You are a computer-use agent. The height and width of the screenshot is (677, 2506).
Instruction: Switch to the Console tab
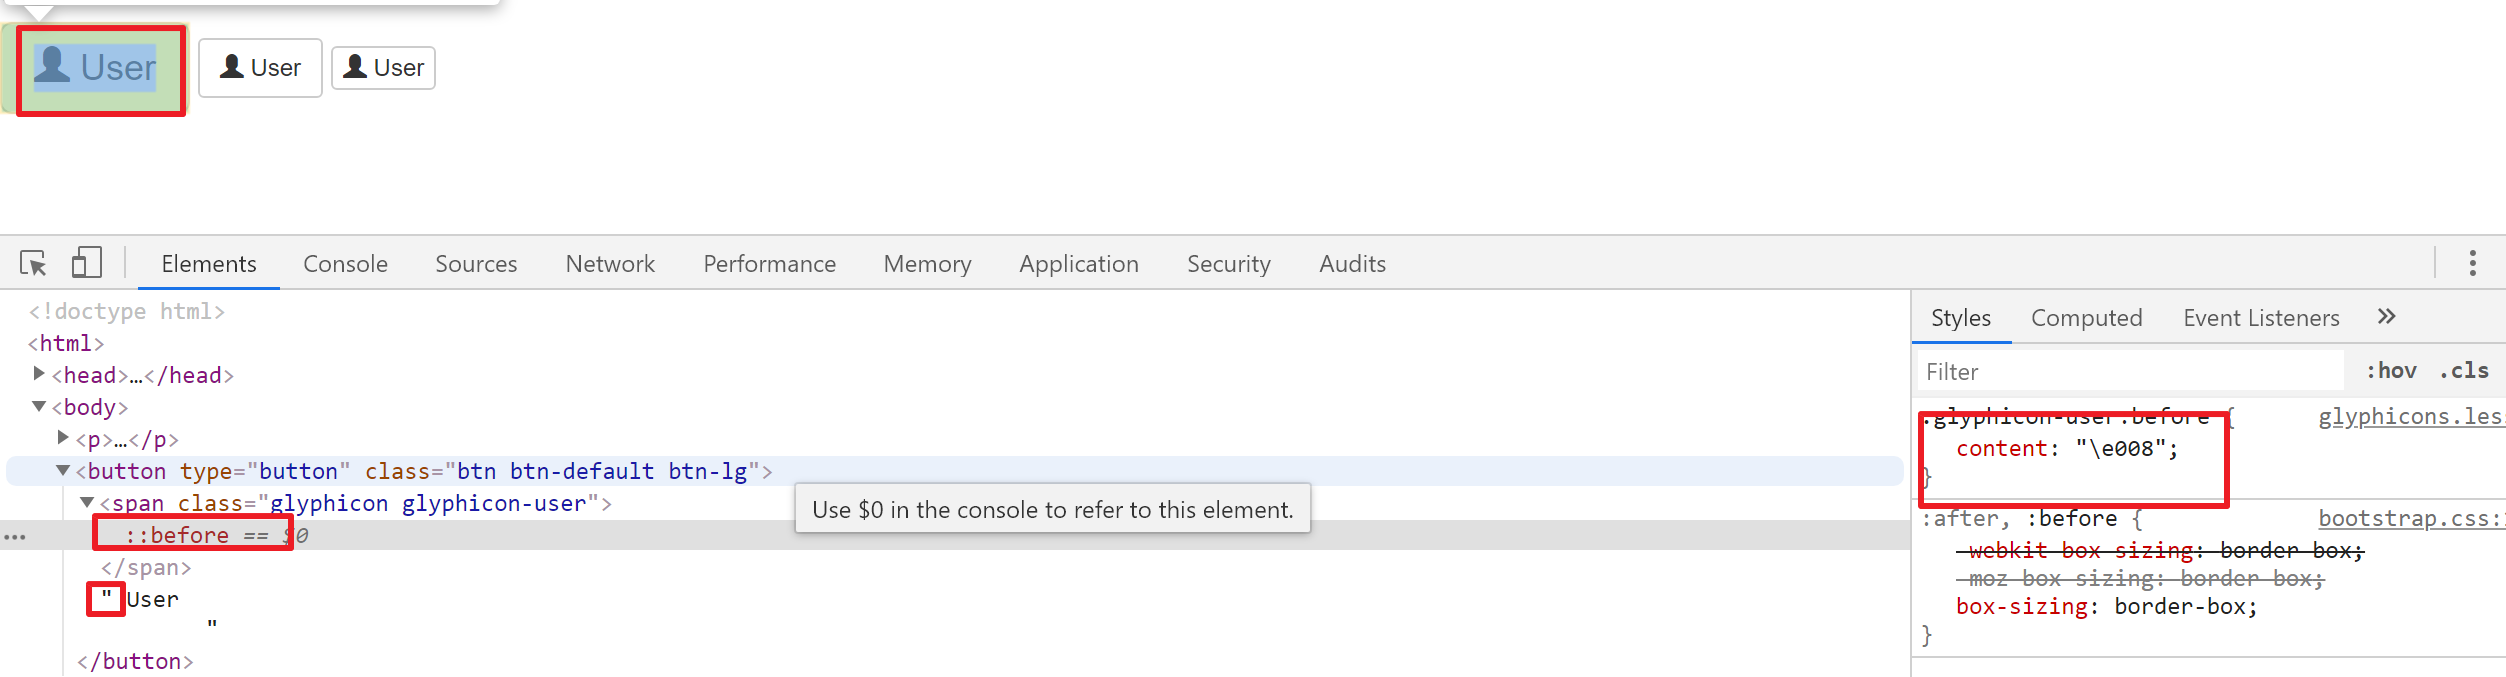pyautogui.click(x=345, y=264)
